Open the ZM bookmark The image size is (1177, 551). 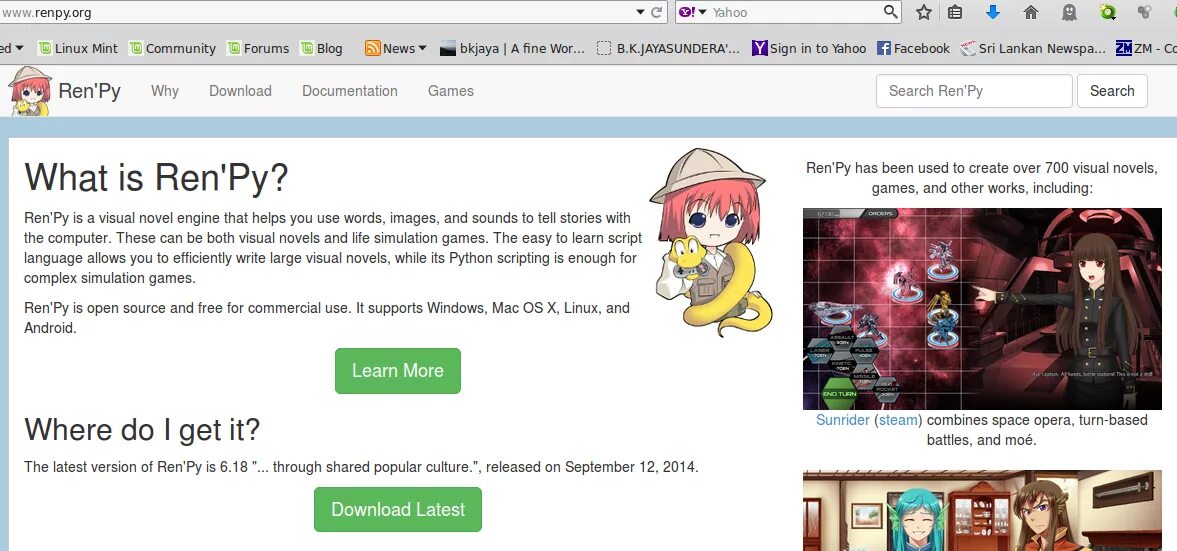pos(1146,48)
